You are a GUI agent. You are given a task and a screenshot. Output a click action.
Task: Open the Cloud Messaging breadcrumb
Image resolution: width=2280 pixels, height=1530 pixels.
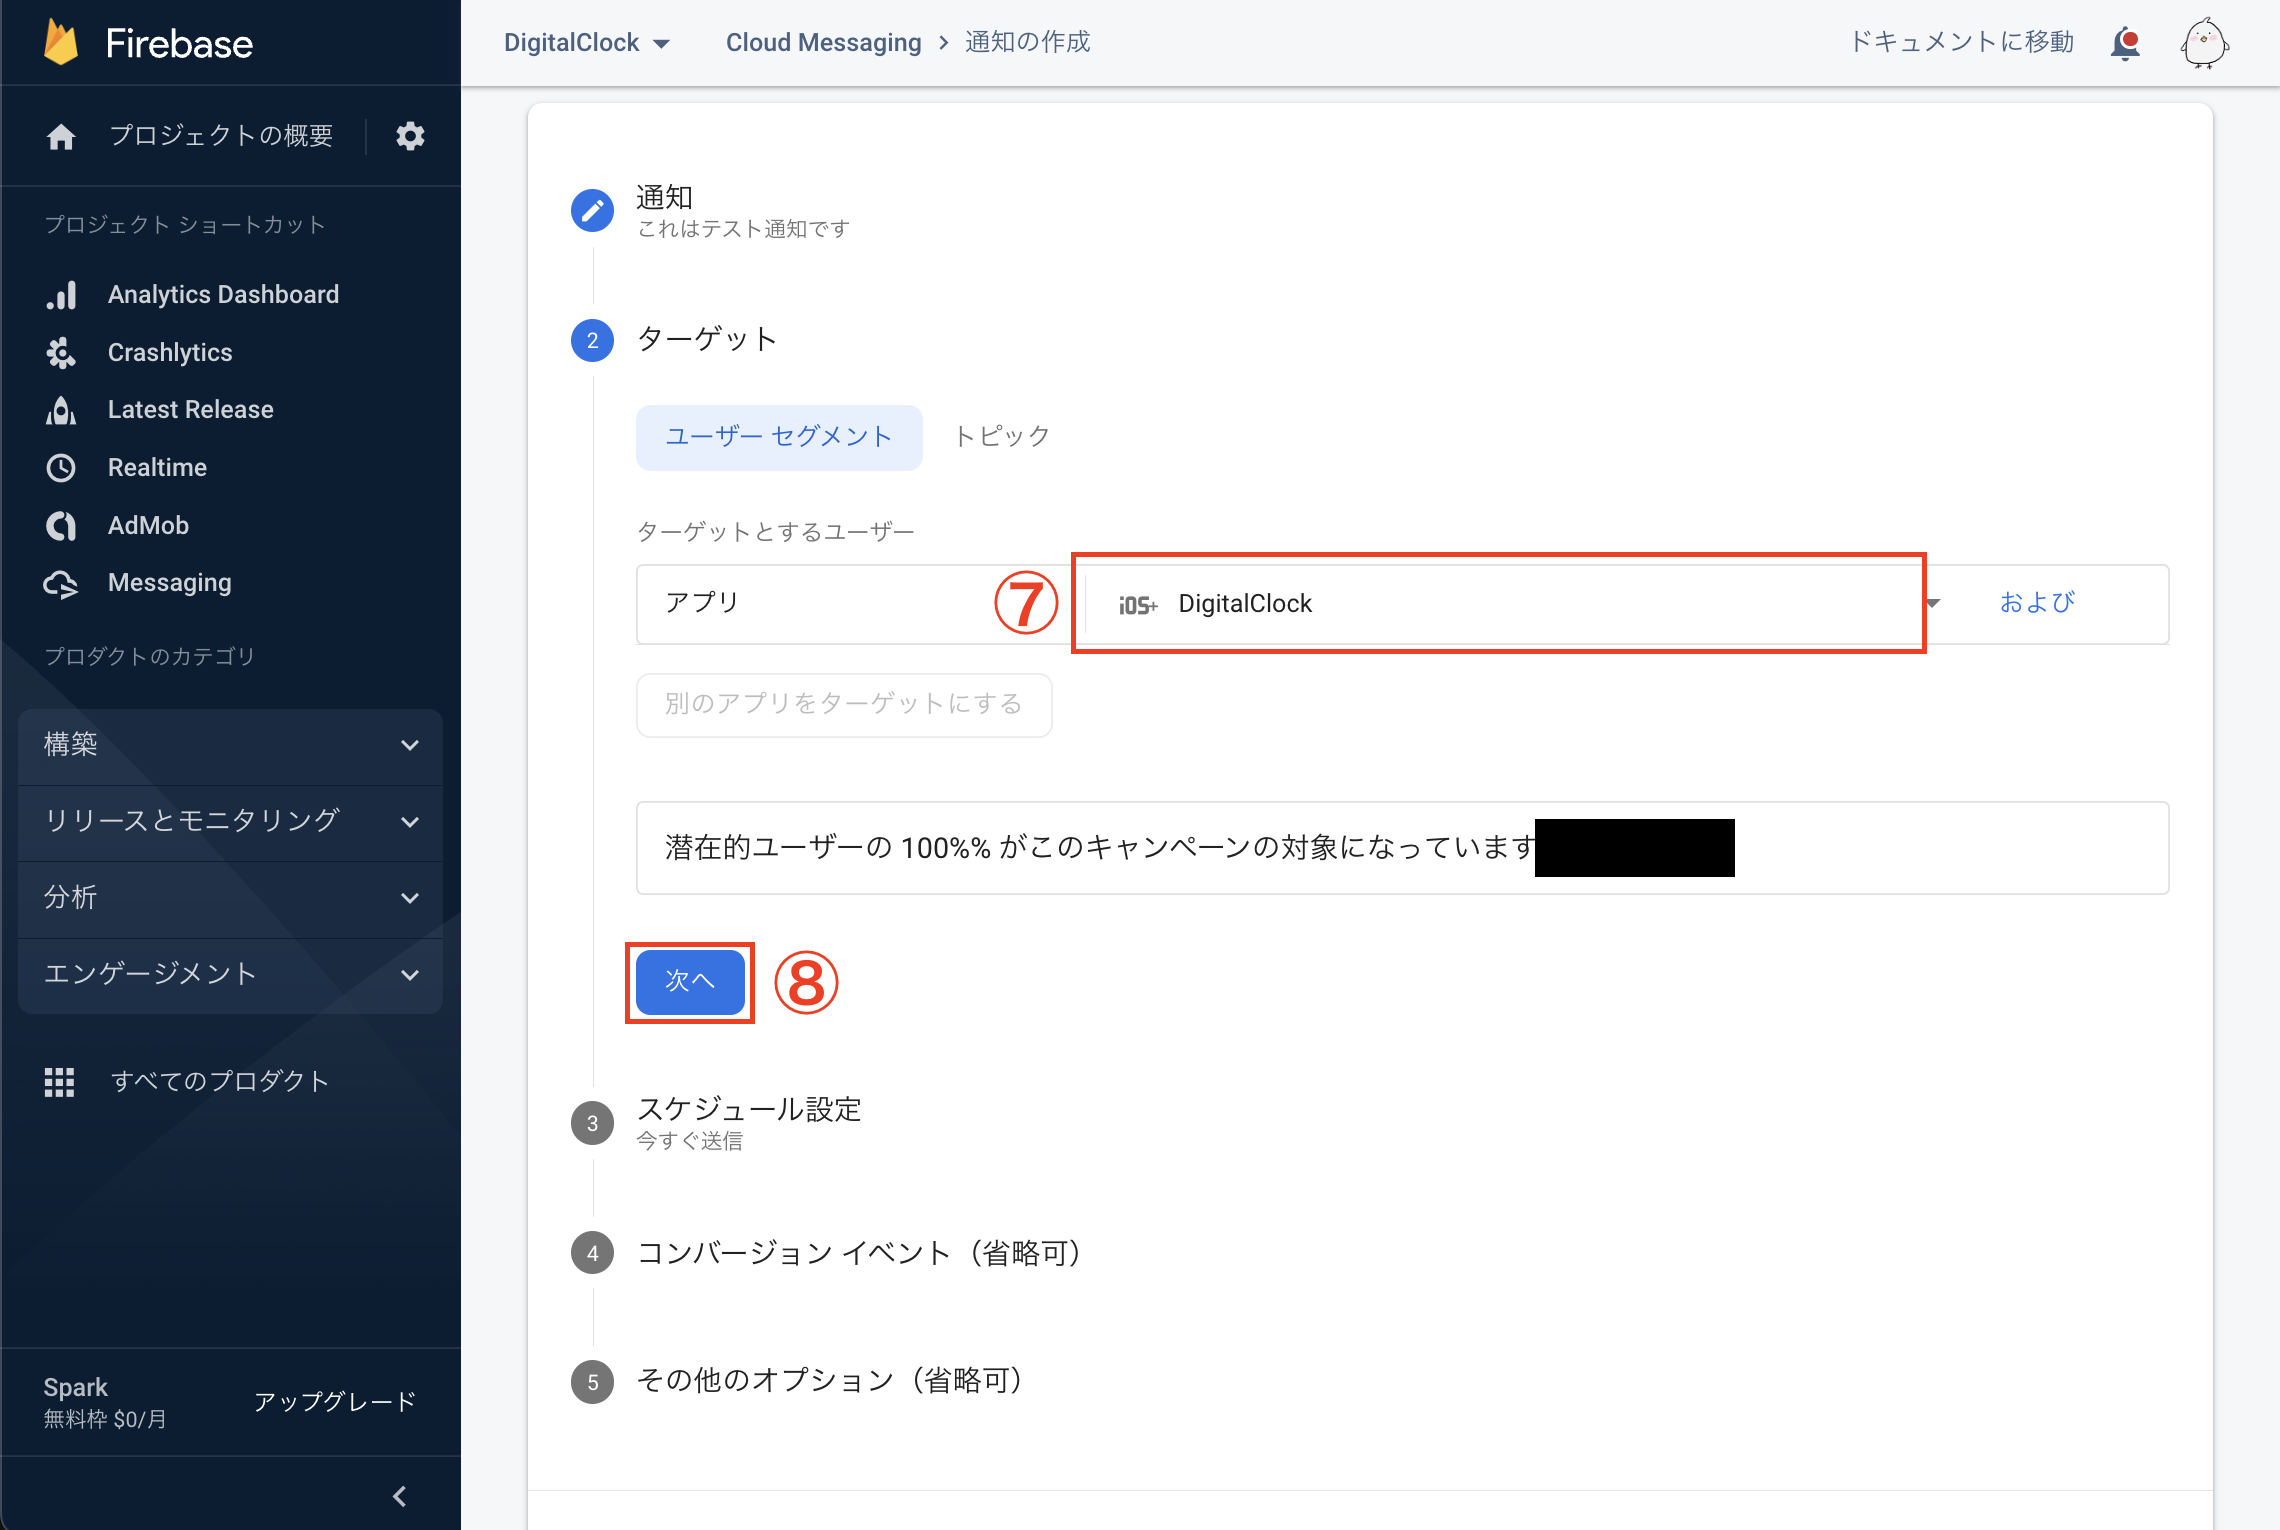[x=824, y=42]
